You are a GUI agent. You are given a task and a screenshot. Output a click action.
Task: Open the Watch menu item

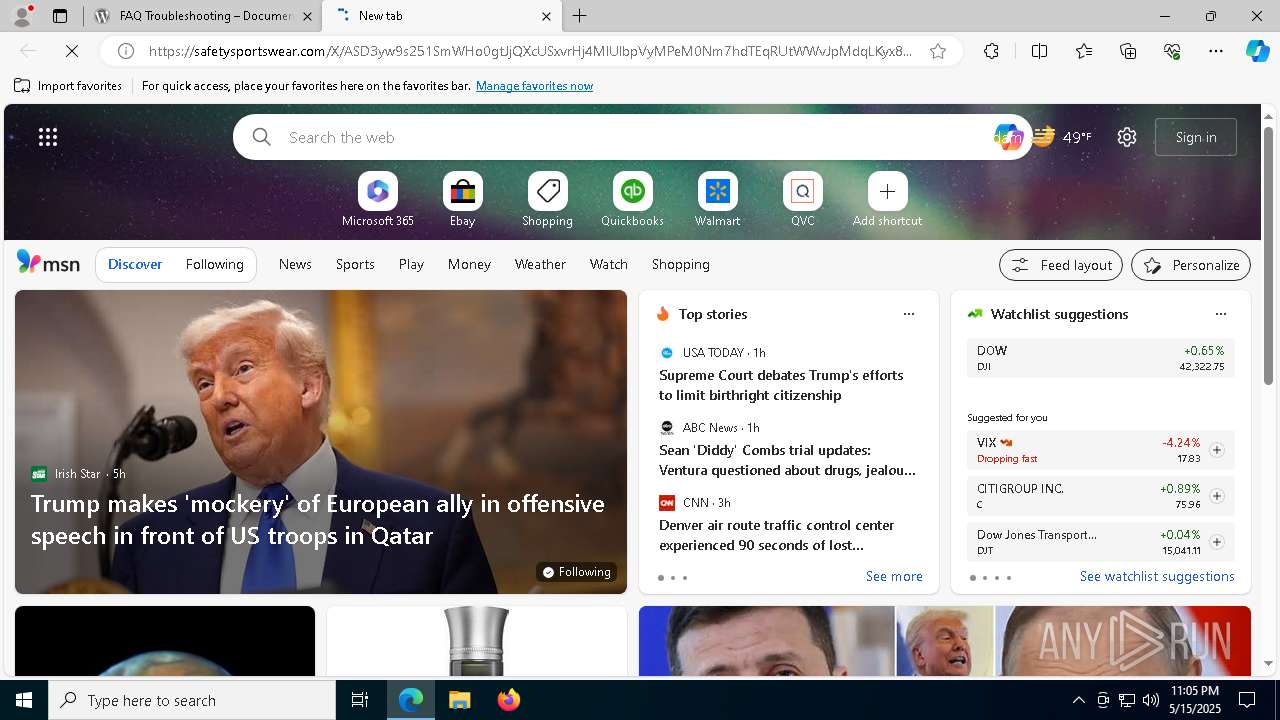[x=609, y=264]
